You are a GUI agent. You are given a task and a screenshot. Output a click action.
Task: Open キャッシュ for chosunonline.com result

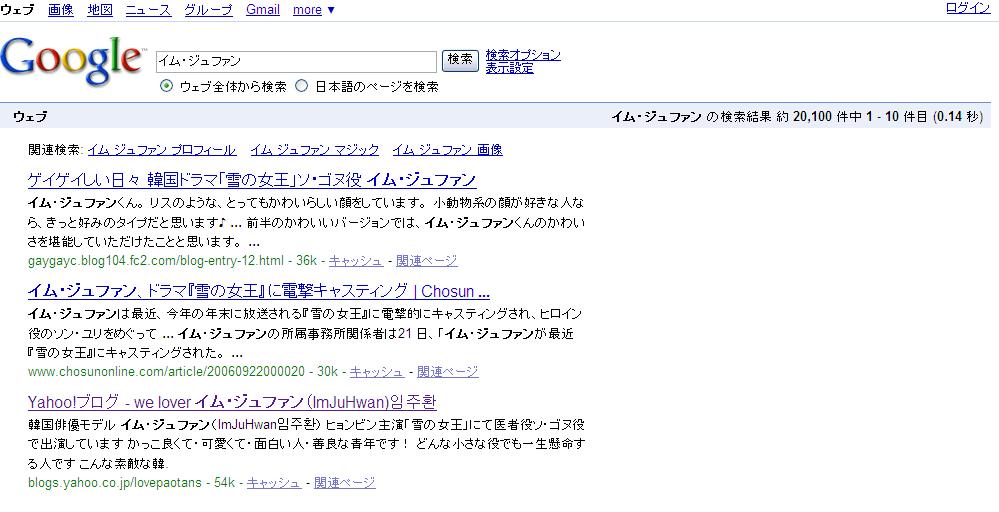377,371
